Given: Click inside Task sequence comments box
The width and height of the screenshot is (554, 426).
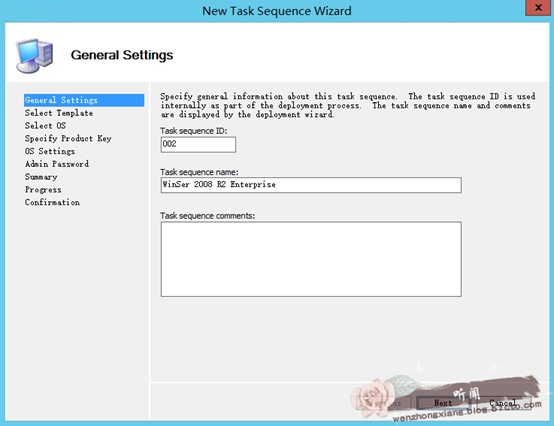Looking at the screenshot, I should point(311,259).
